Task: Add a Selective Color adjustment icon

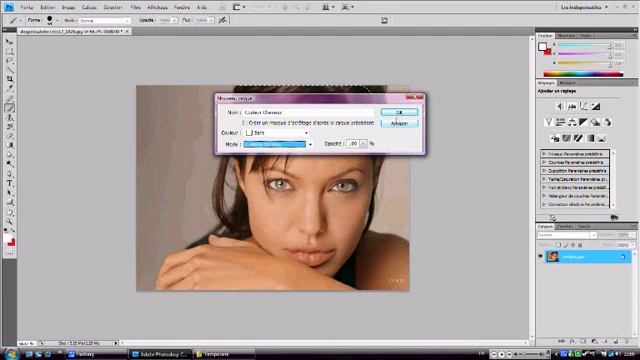Action: pos(602,138)
